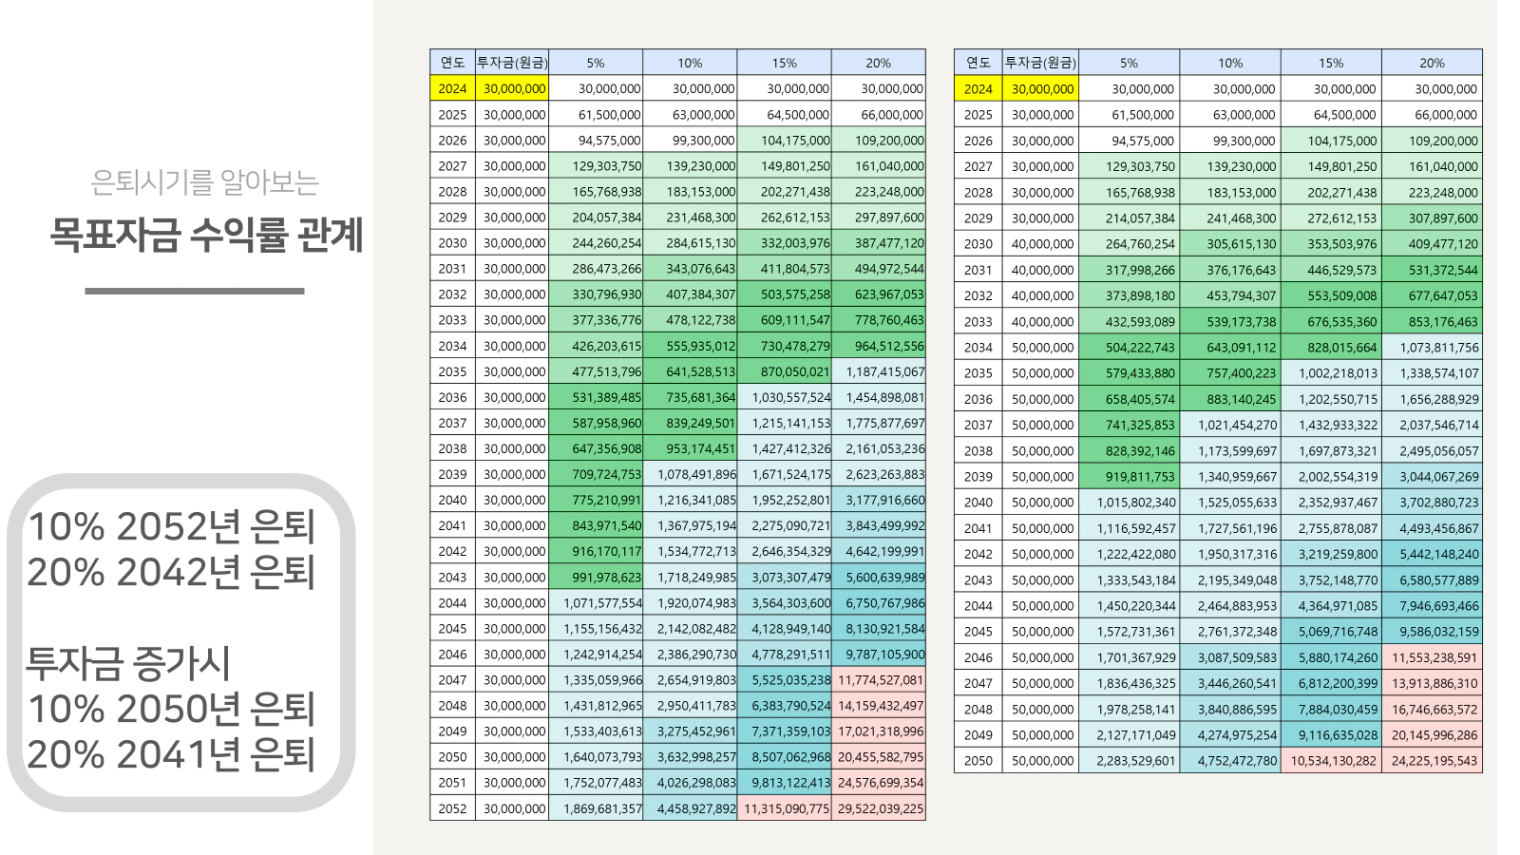Select cell 1,015,802,340
The image size is (1520, 855).
[1129, 503]
